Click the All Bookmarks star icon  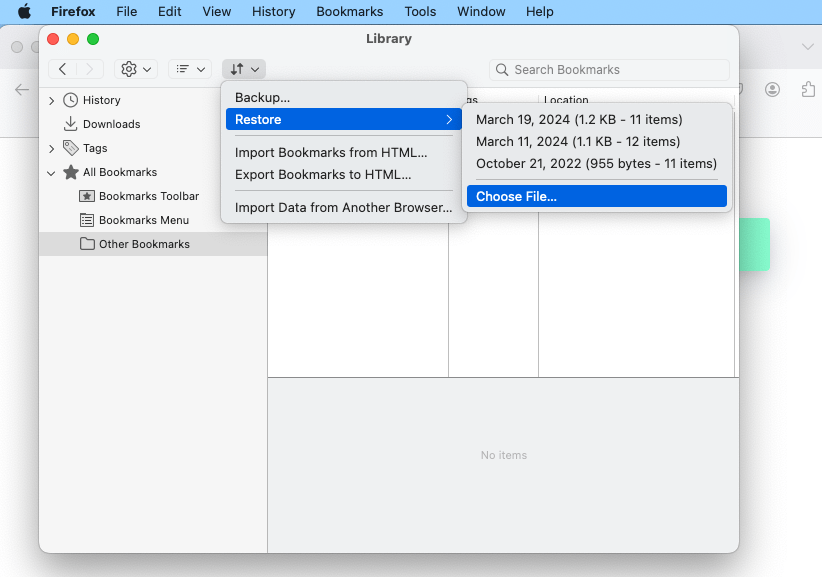pos(72,172)
